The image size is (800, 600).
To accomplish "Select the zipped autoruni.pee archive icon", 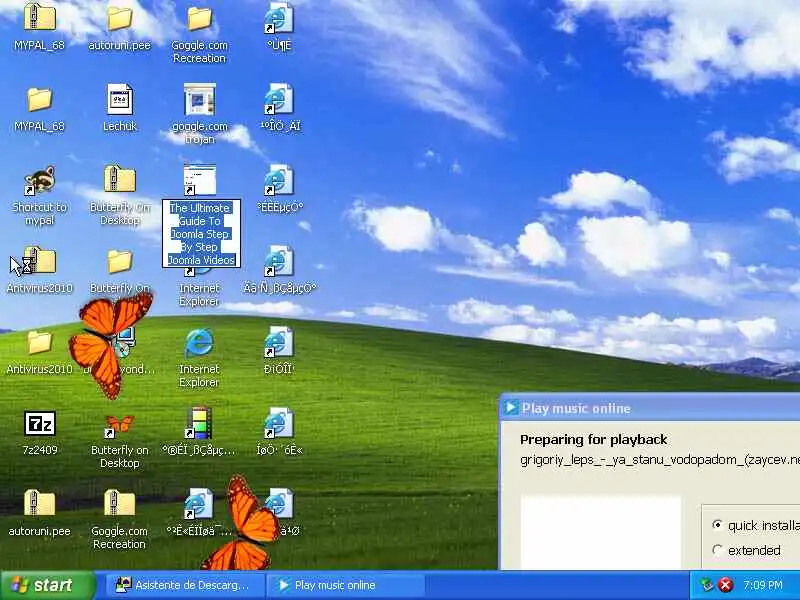I will pos(40,503).
